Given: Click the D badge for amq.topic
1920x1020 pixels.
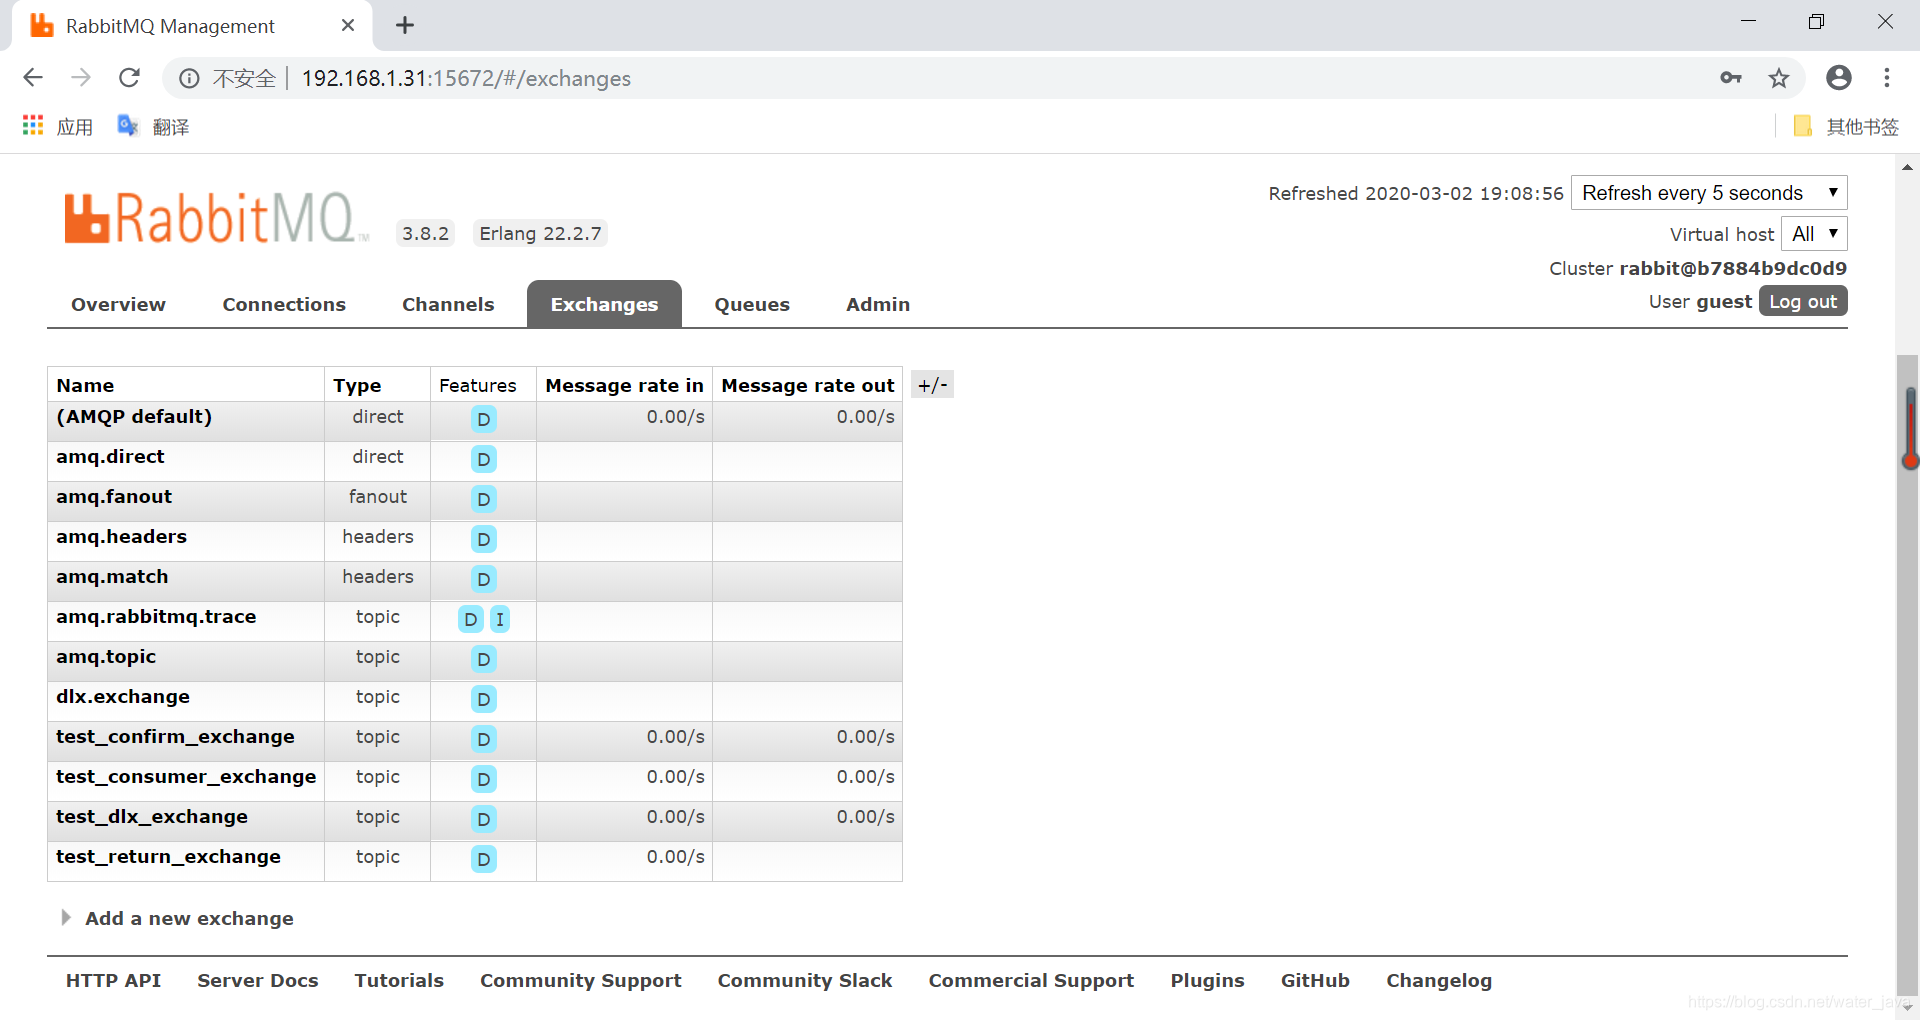Looking at the screenshot, I should point(484,659).
